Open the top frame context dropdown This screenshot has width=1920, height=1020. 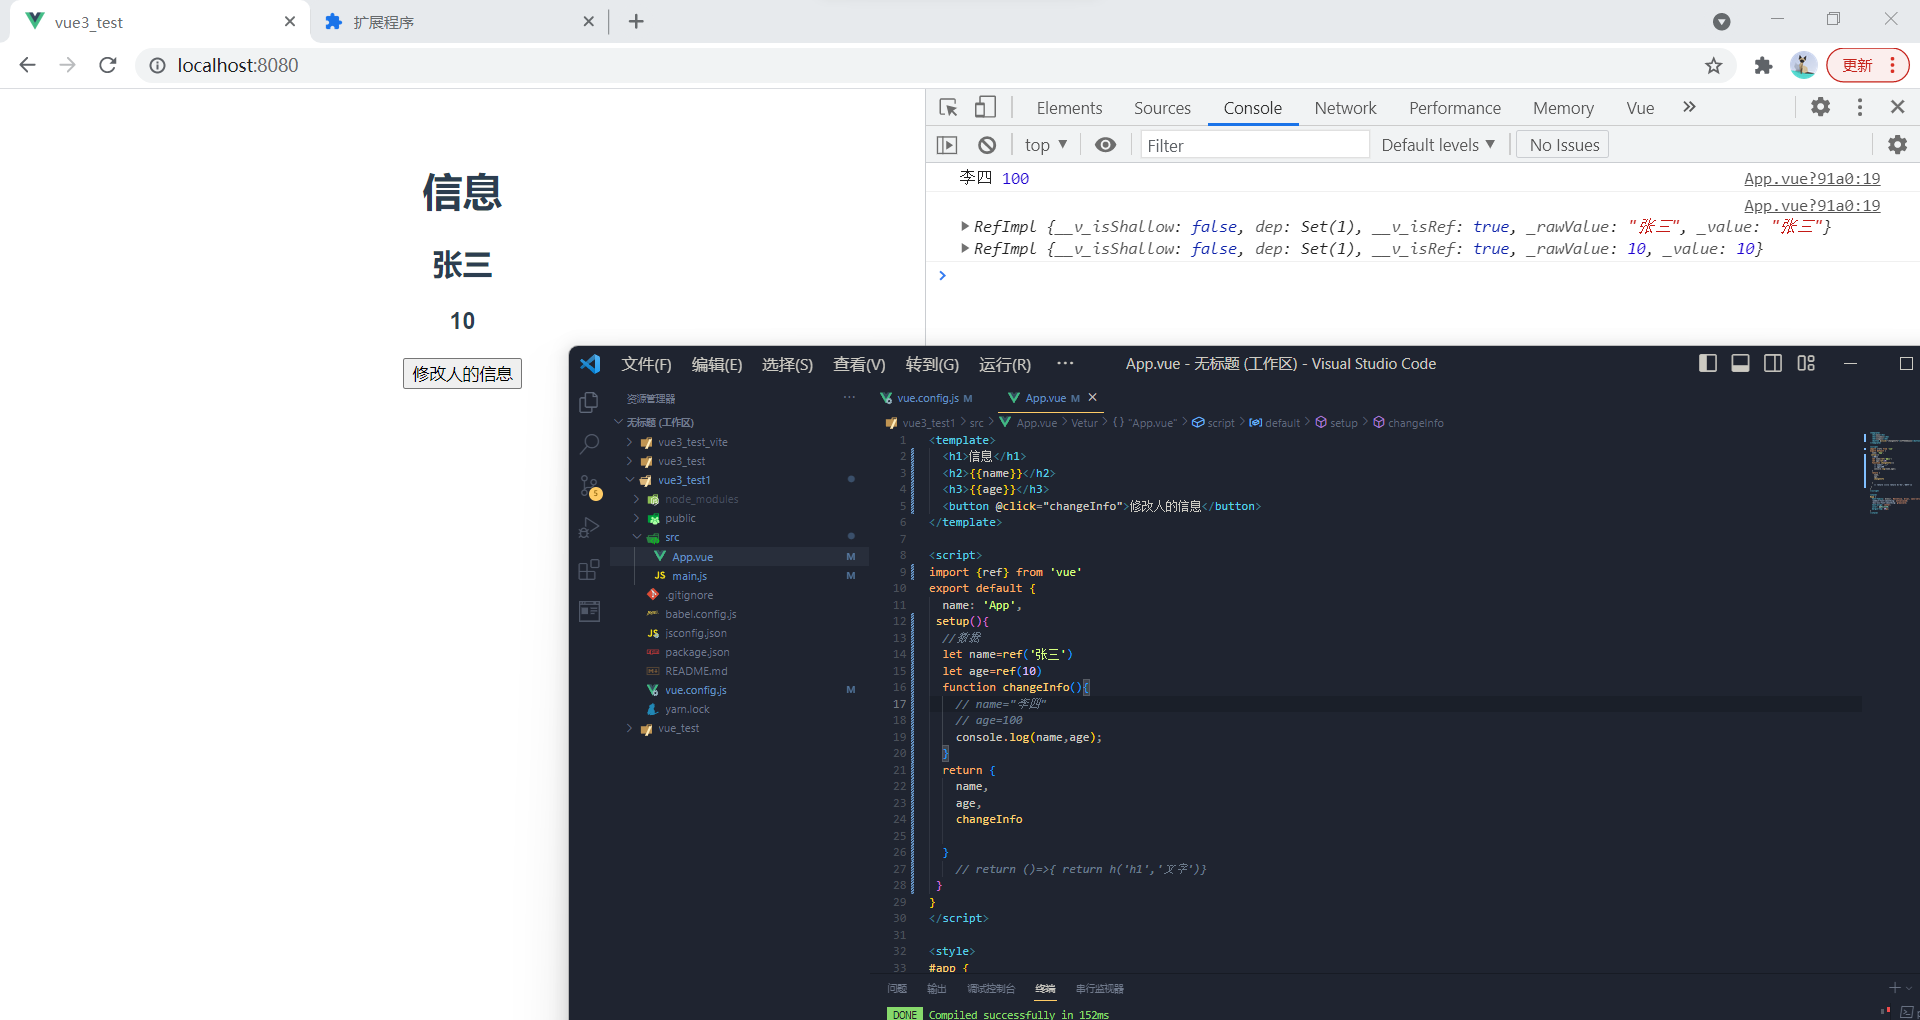pos(1044,144)
